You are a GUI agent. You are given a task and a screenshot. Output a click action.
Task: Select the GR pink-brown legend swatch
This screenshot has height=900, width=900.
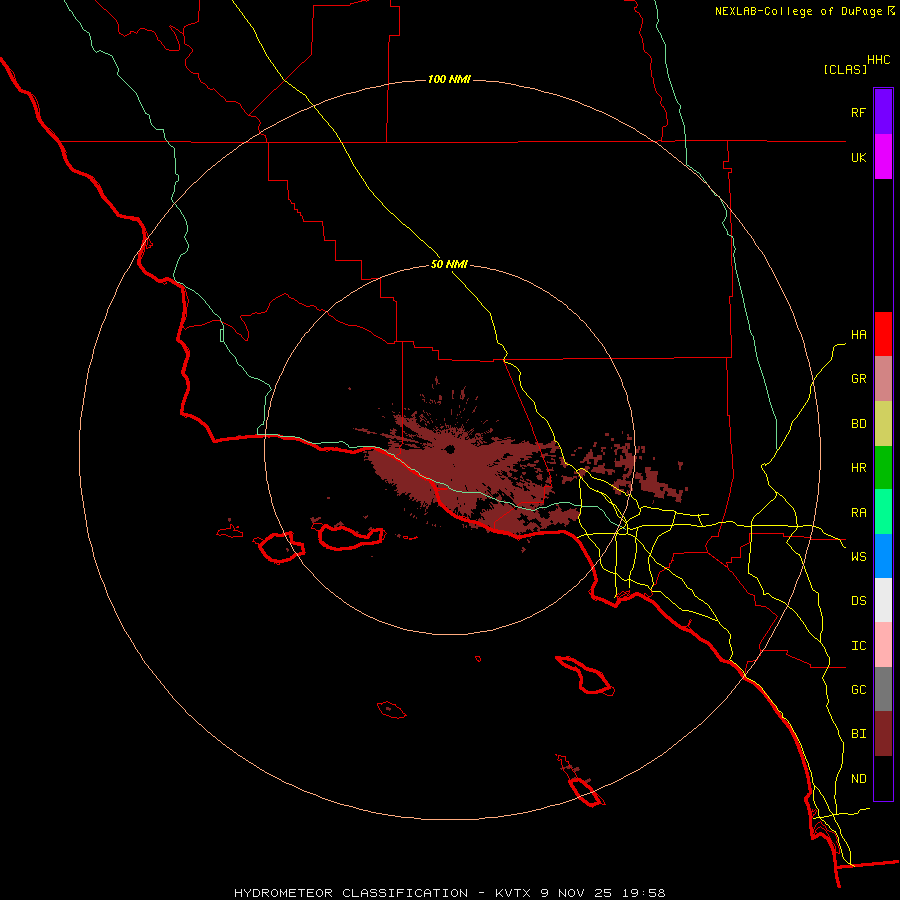[883, 379]
